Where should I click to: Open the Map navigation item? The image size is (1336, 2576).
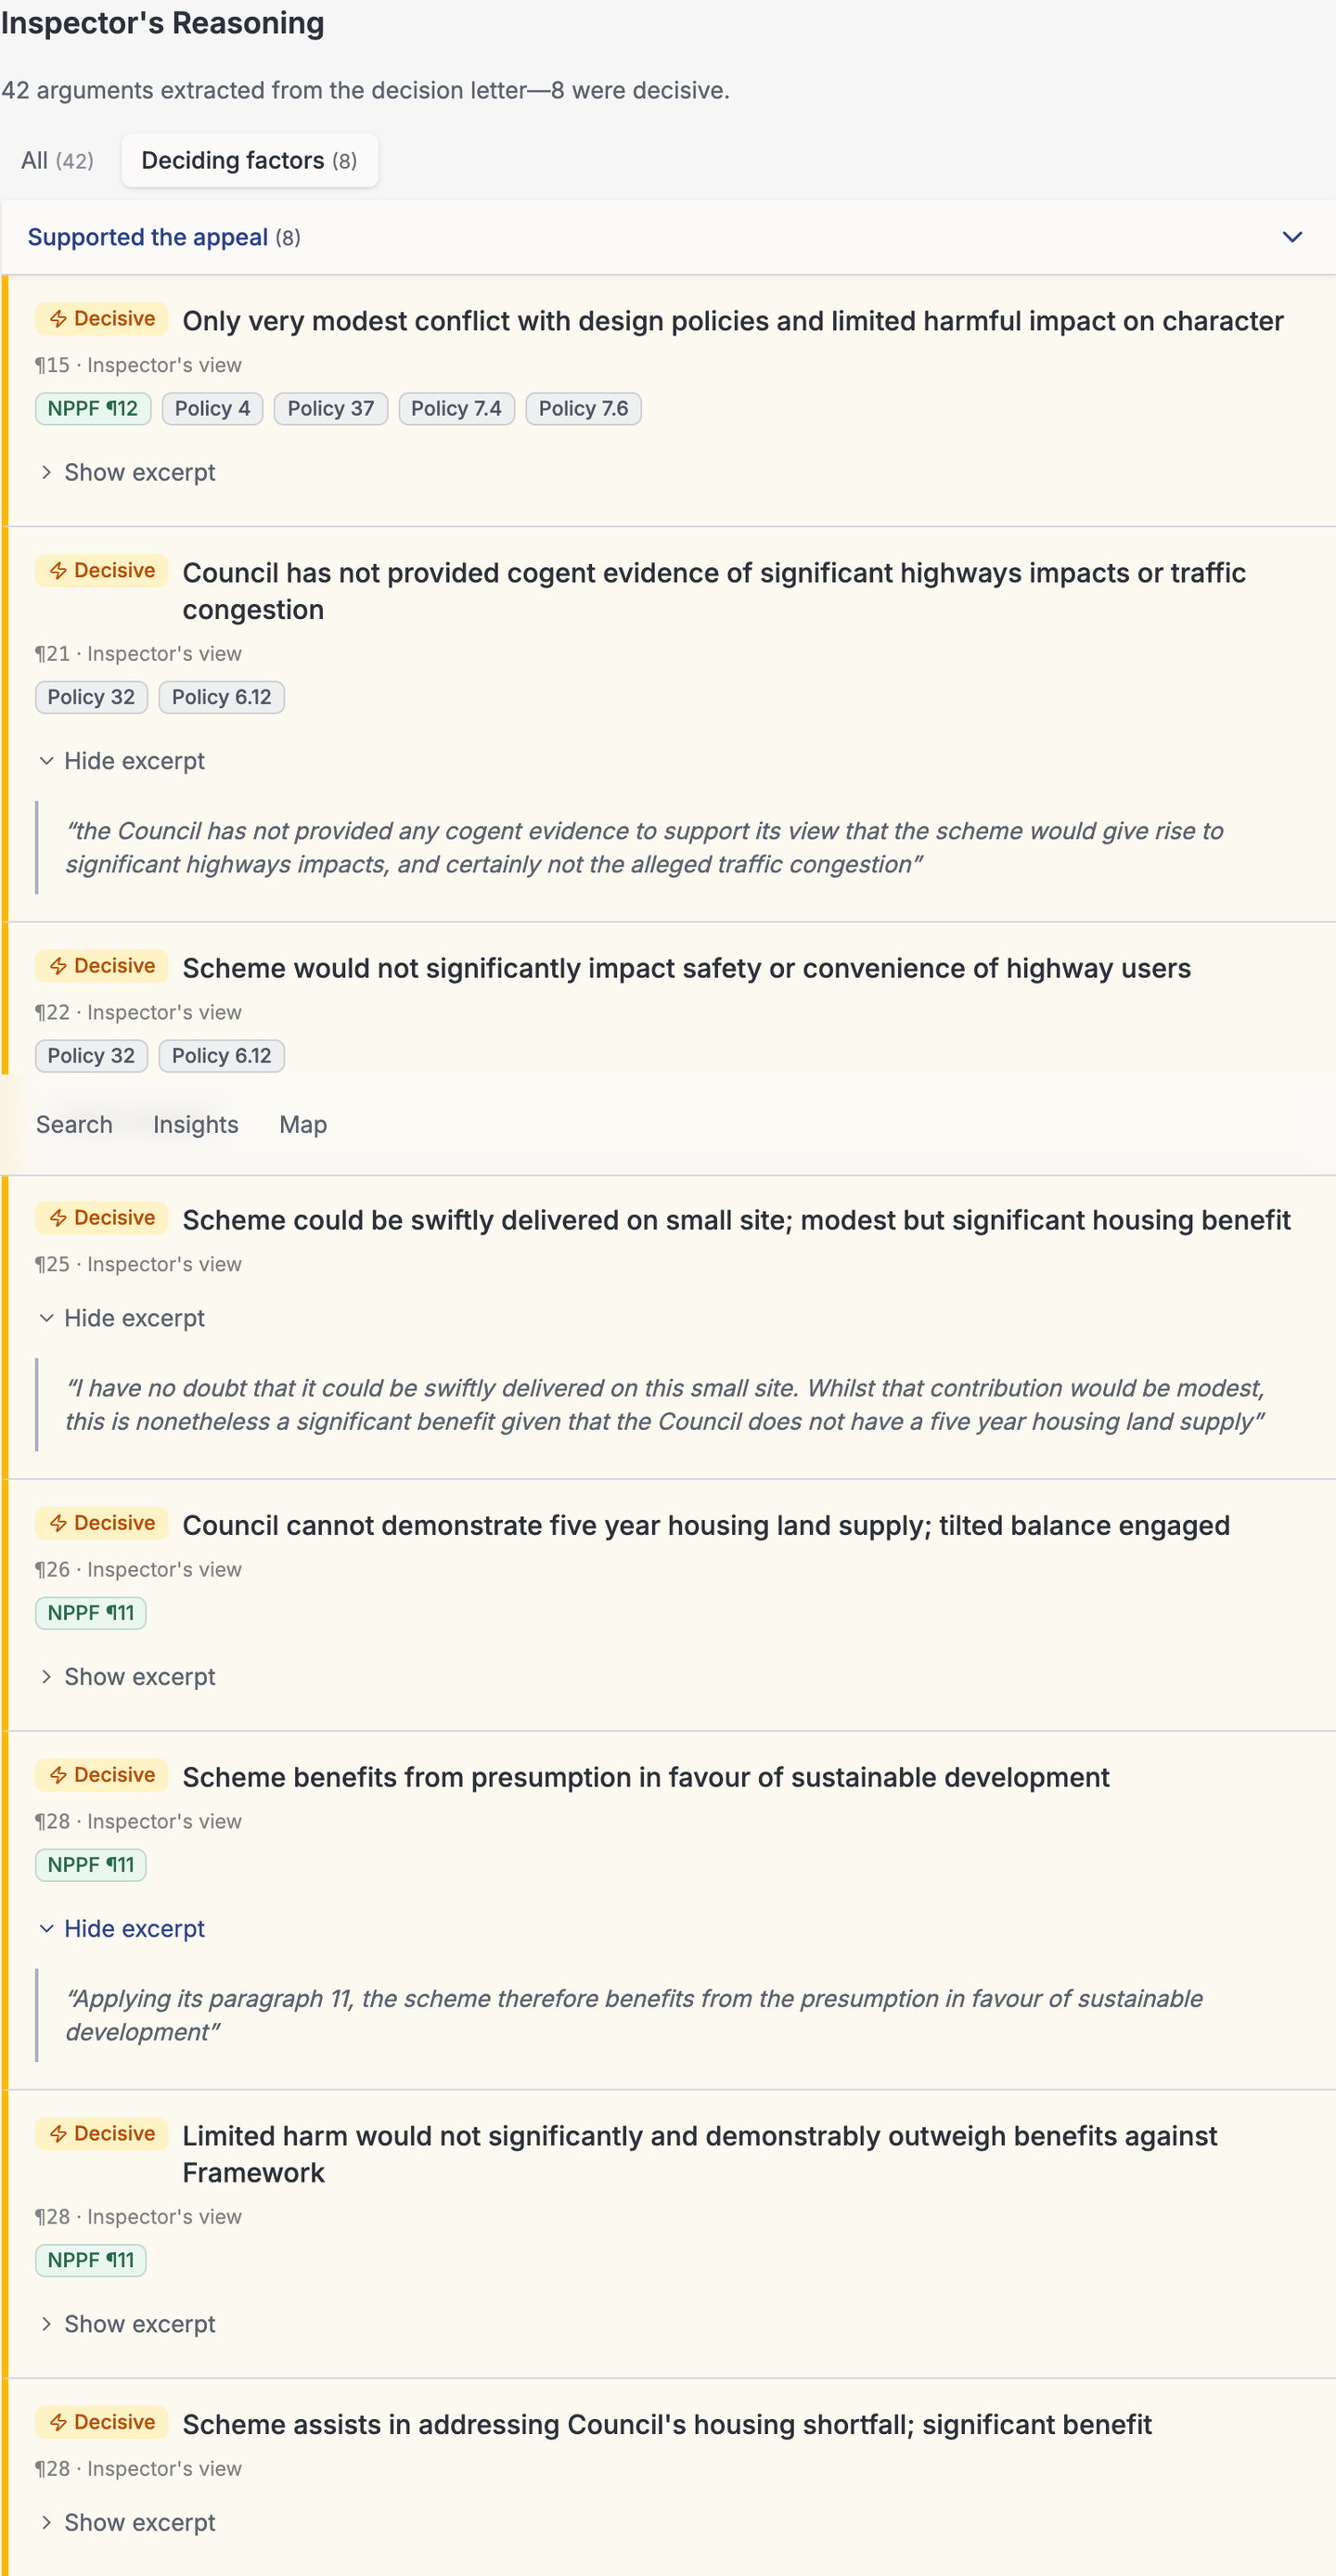(x=303, y=1125)
